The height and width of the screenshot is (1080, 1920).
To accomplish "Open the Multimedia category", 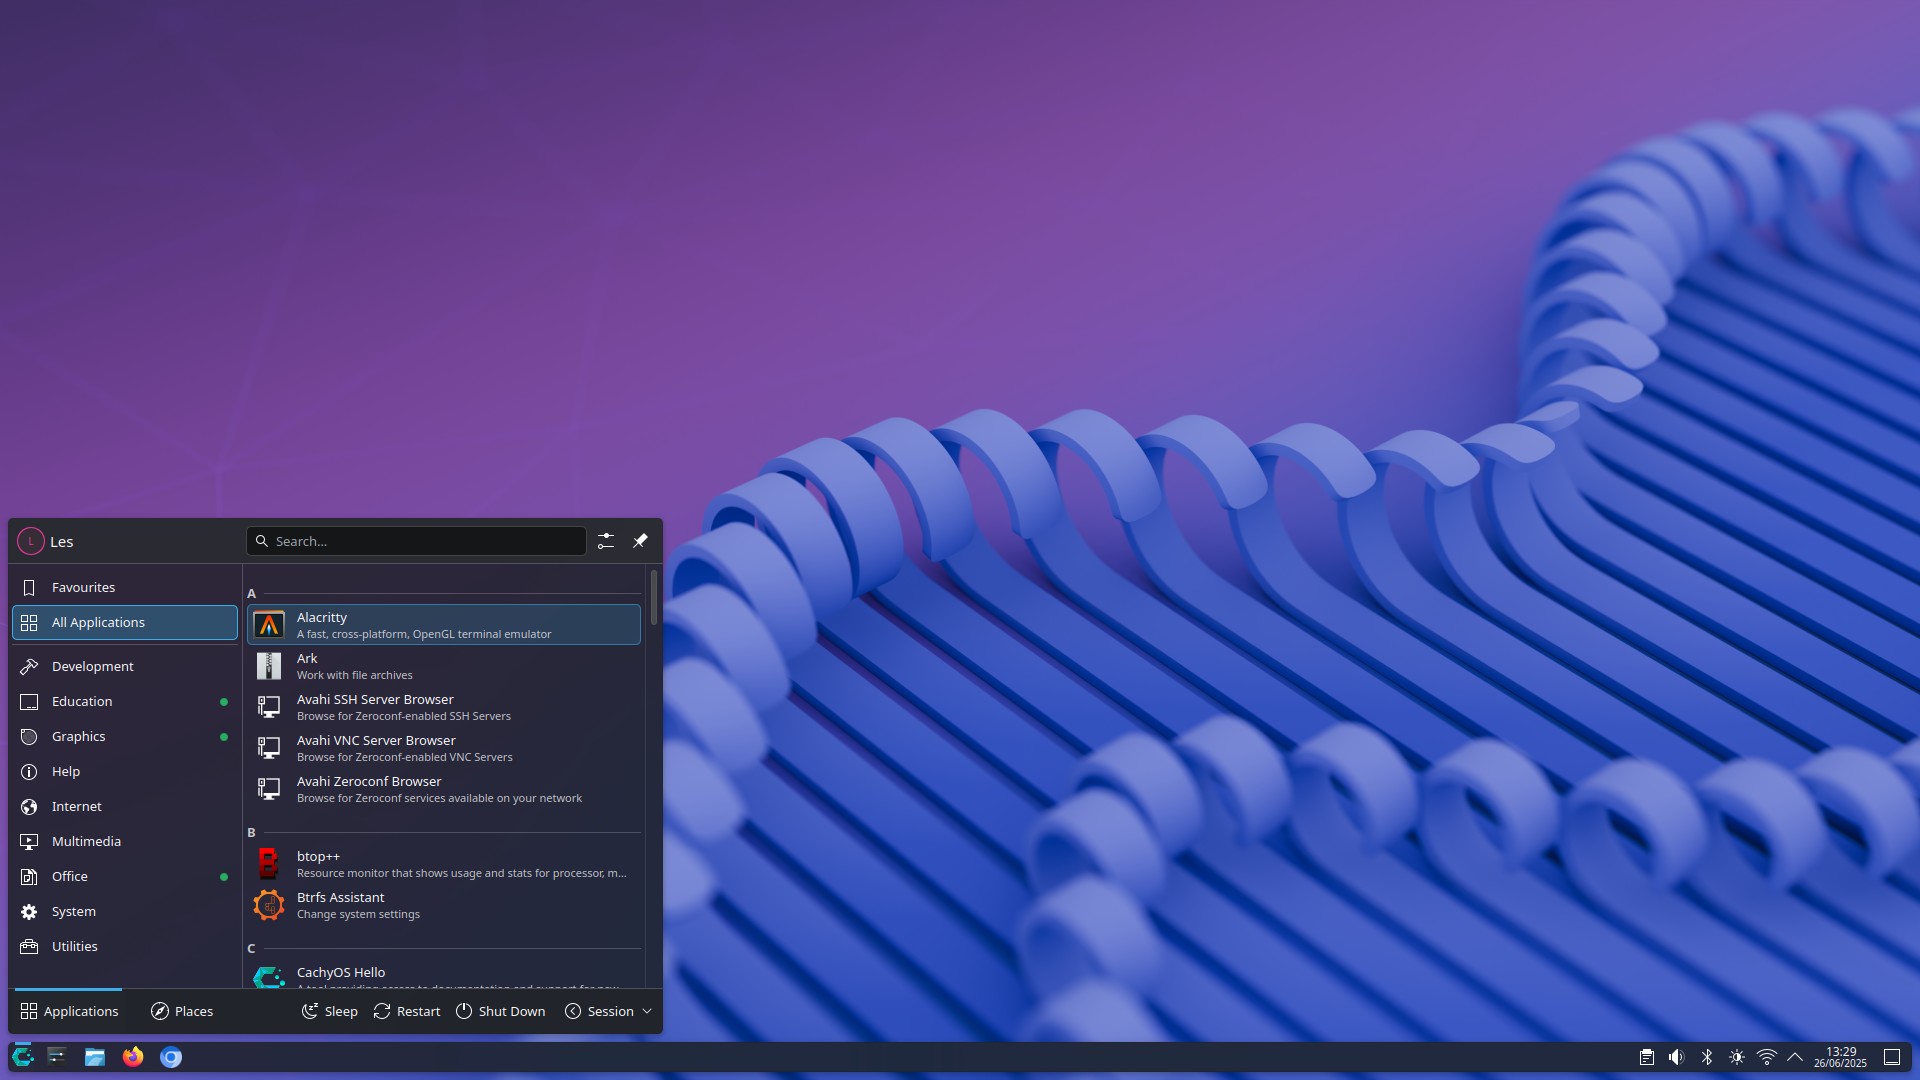I will [x=125, y=841].
